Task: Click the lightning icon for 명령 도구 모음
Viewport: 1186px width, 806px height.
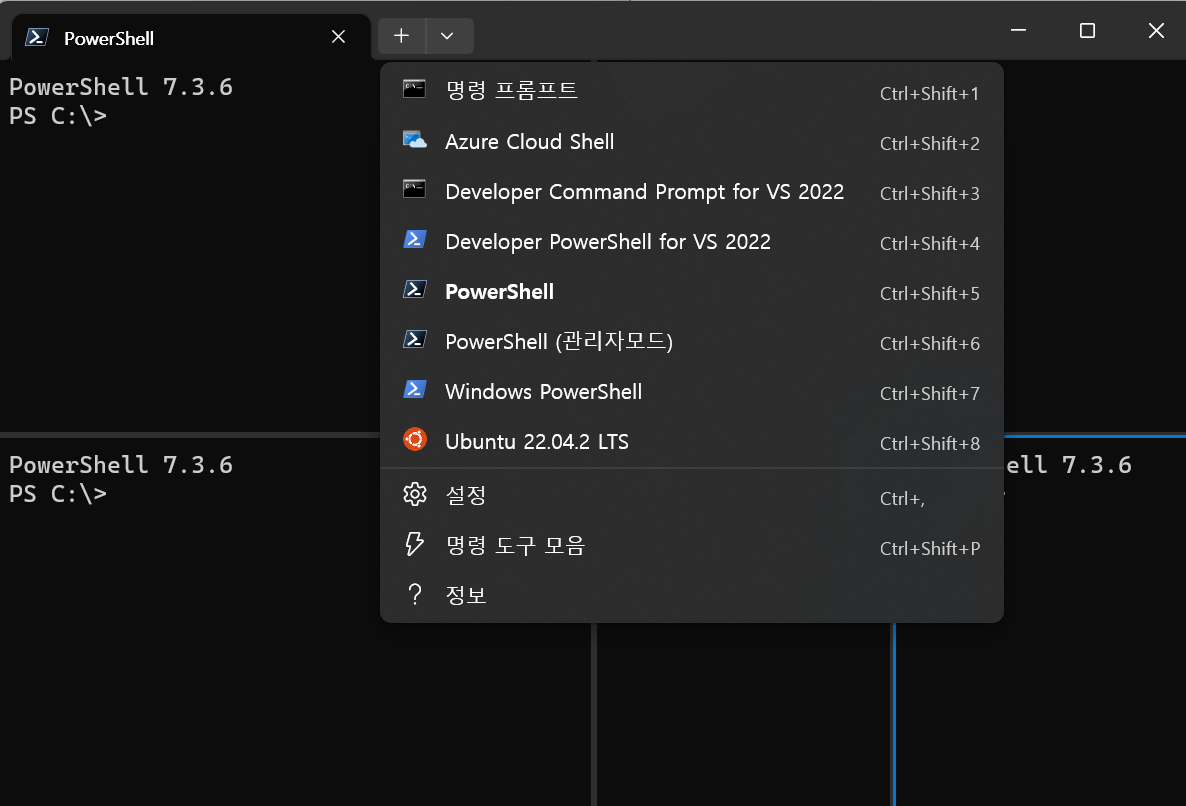Action: pyautogui.click(x=414, y=544)
